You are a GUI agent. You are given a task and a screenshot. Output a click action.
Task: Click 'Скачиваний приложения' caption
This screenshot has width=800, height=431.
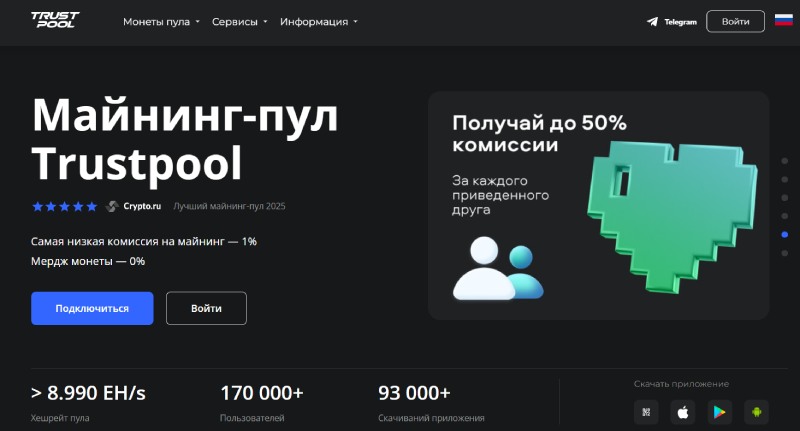[431, 418]
